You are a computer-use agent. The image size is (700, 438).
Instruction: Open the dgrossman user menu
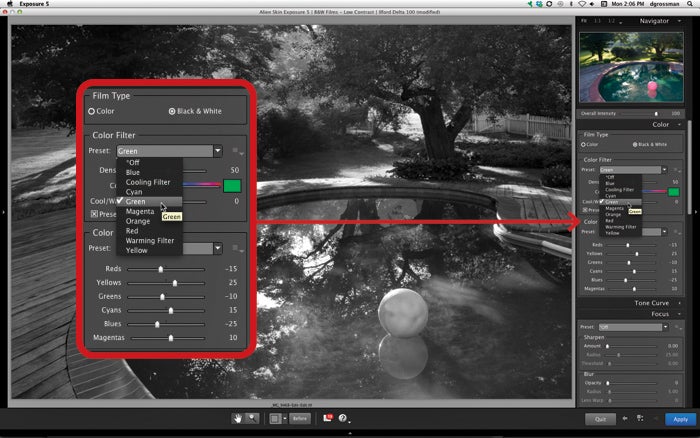[x=664, y=4]
